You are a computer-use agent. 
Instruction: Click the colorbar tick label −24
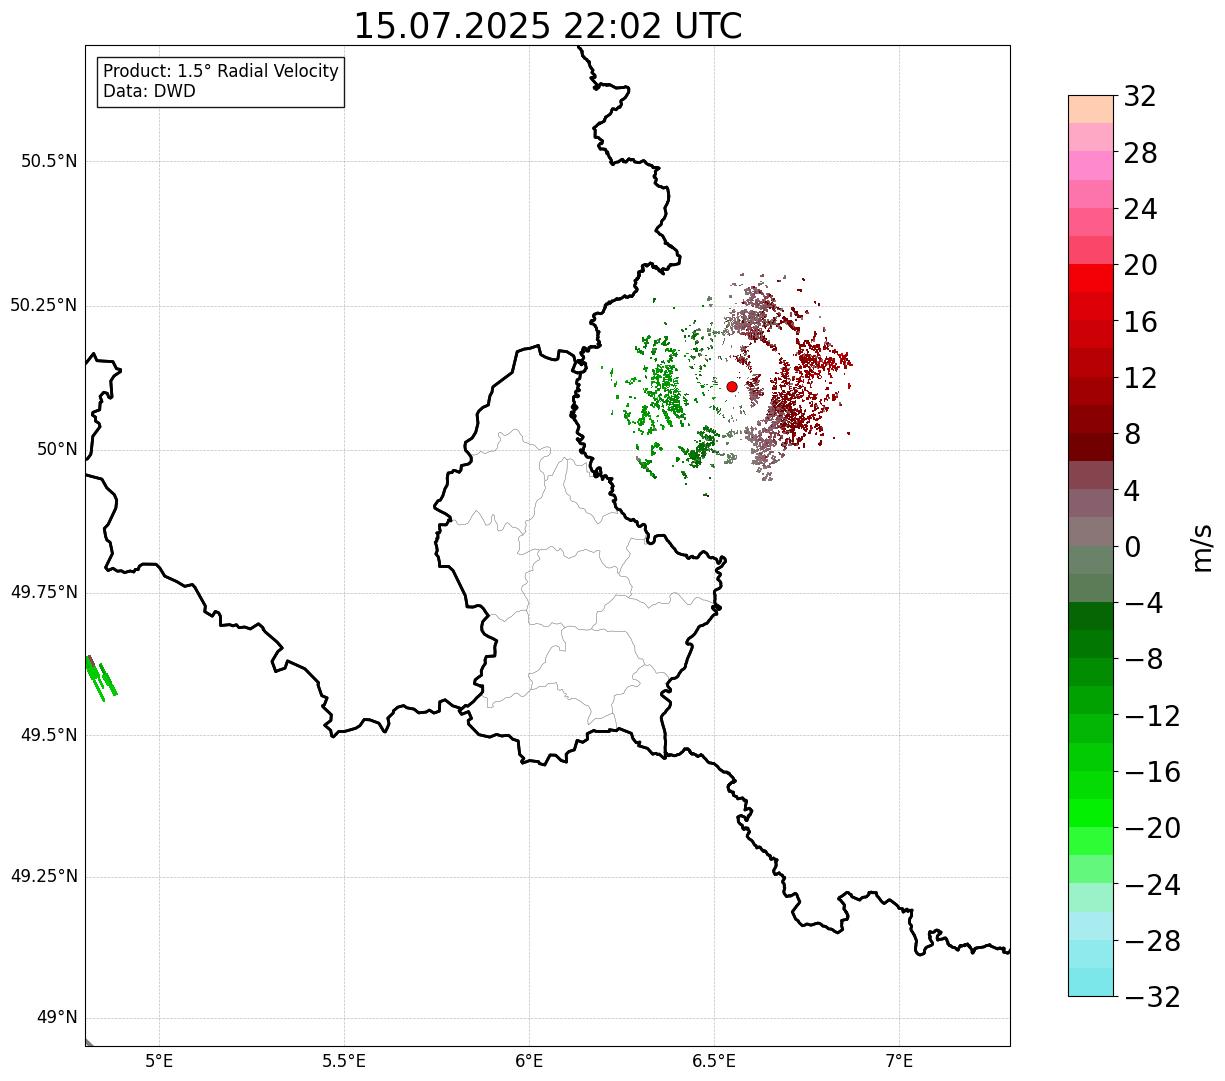[x=1152, y=885]
